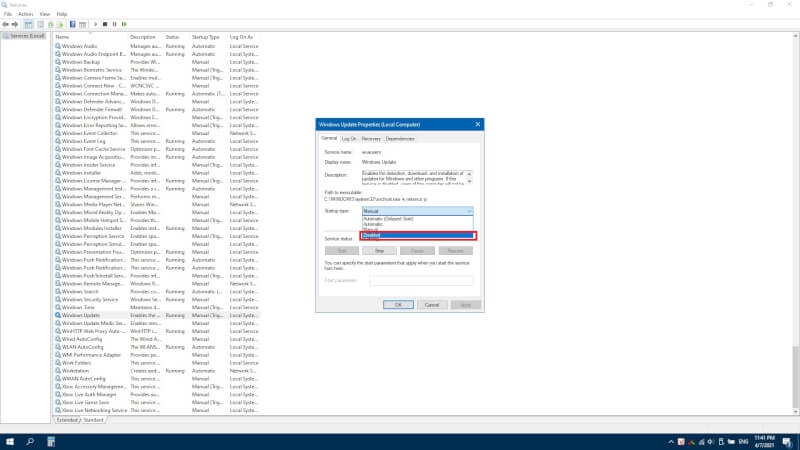The image size is (800, 450).
Task: Click the Restart Service green toolbar icon
Action: click(x=124, y=24)
